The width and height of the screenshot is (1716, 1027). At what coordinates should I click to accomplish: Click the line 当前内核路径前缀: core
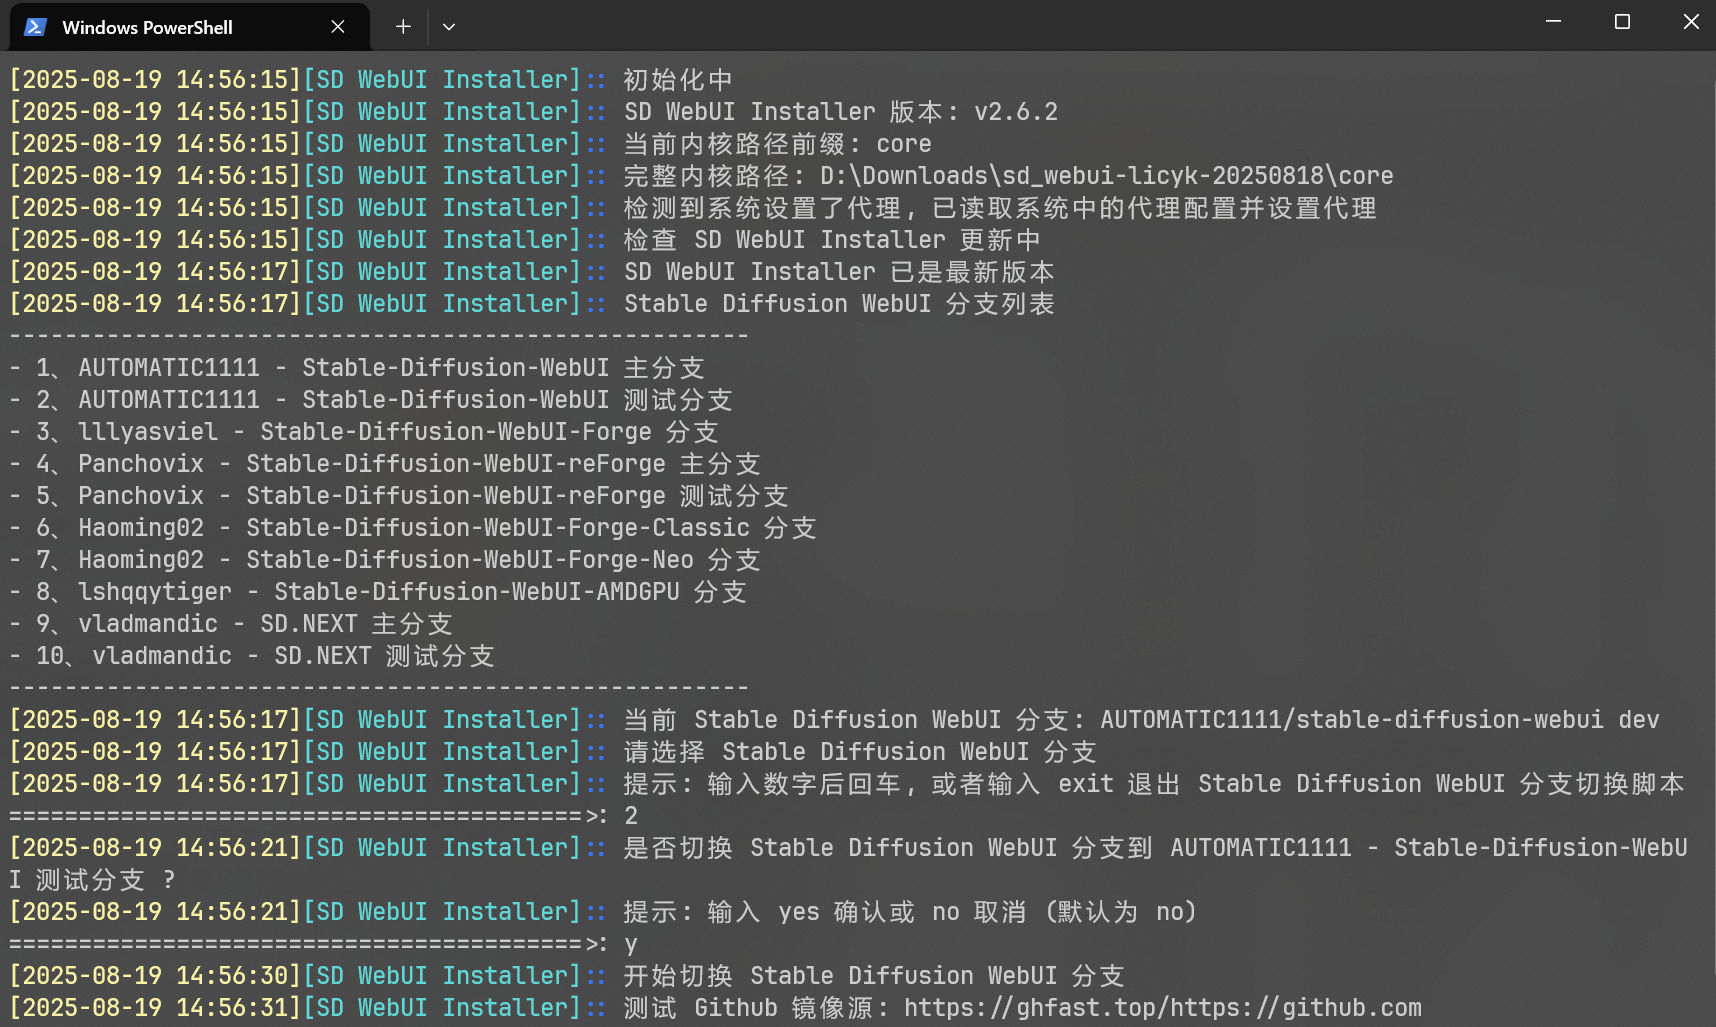777,144
